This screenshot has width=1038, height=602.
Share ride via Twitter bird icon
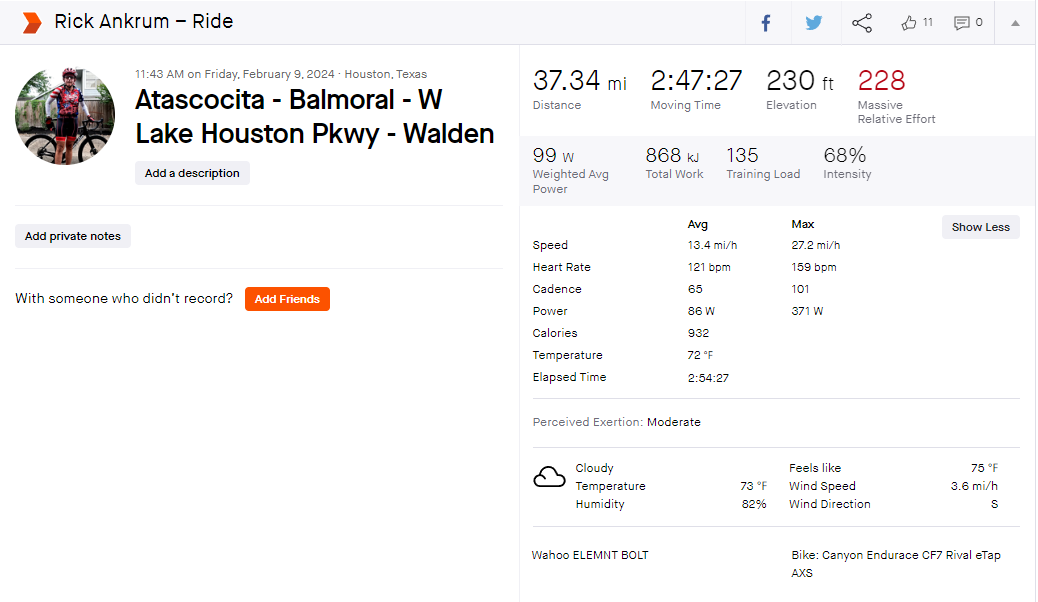point(814,23)
